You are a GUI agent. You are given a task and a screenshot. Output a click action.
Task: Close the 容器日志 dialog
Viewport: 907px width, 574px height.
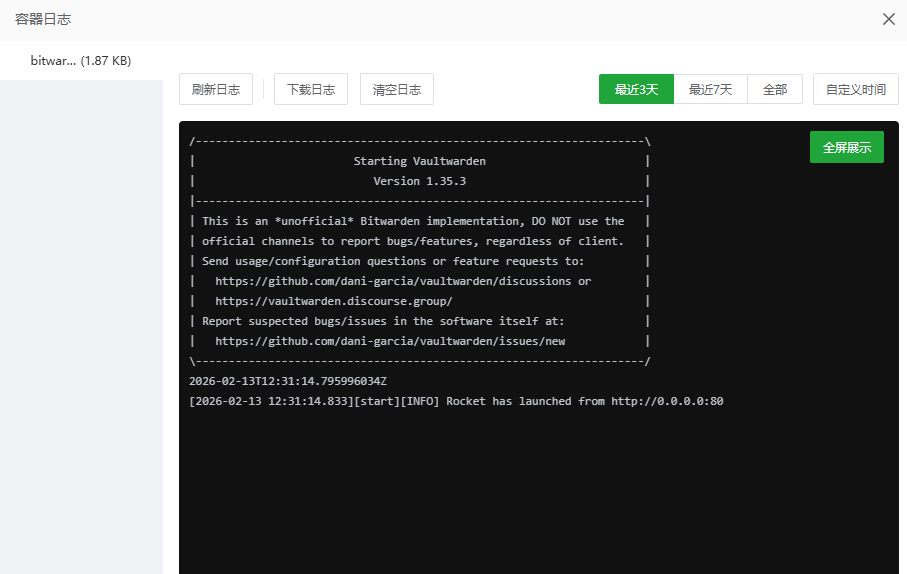point(887,19)
